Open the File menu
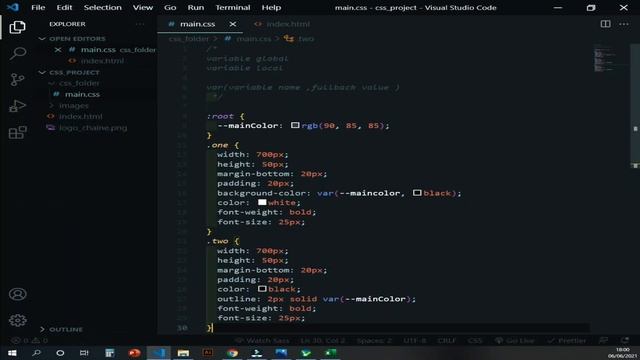 38,8
